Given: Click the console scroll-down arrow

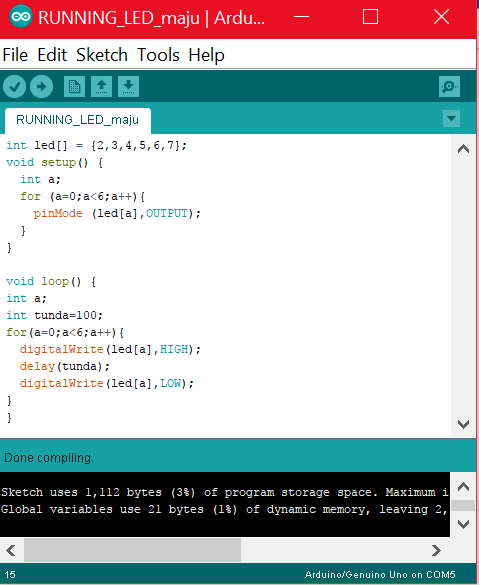Looking at the screenshot, I should point(463,524).
